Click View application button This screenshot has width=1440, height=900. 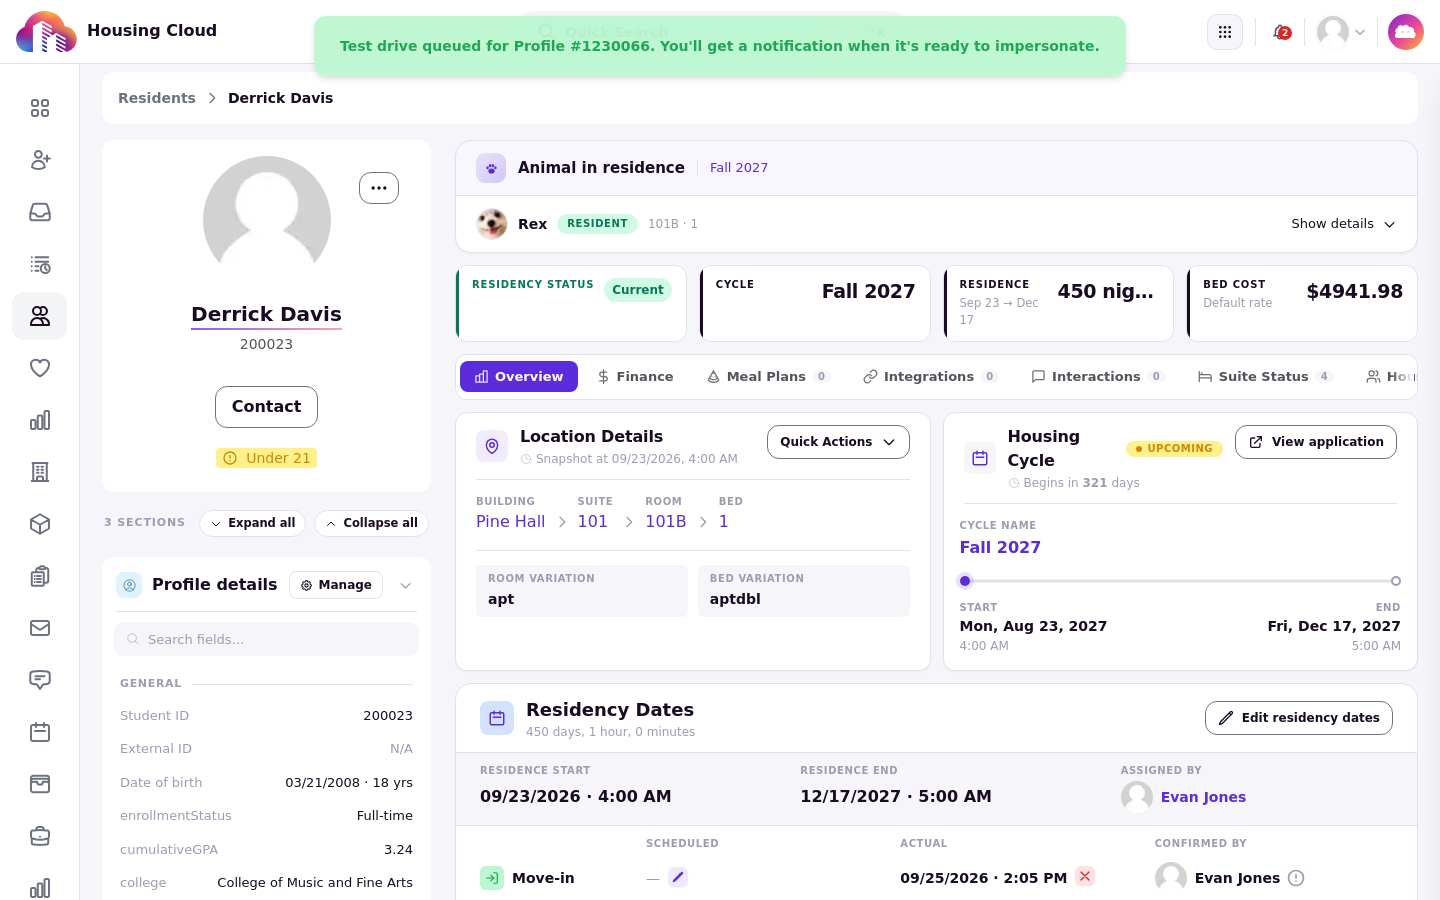point(1316,442)
